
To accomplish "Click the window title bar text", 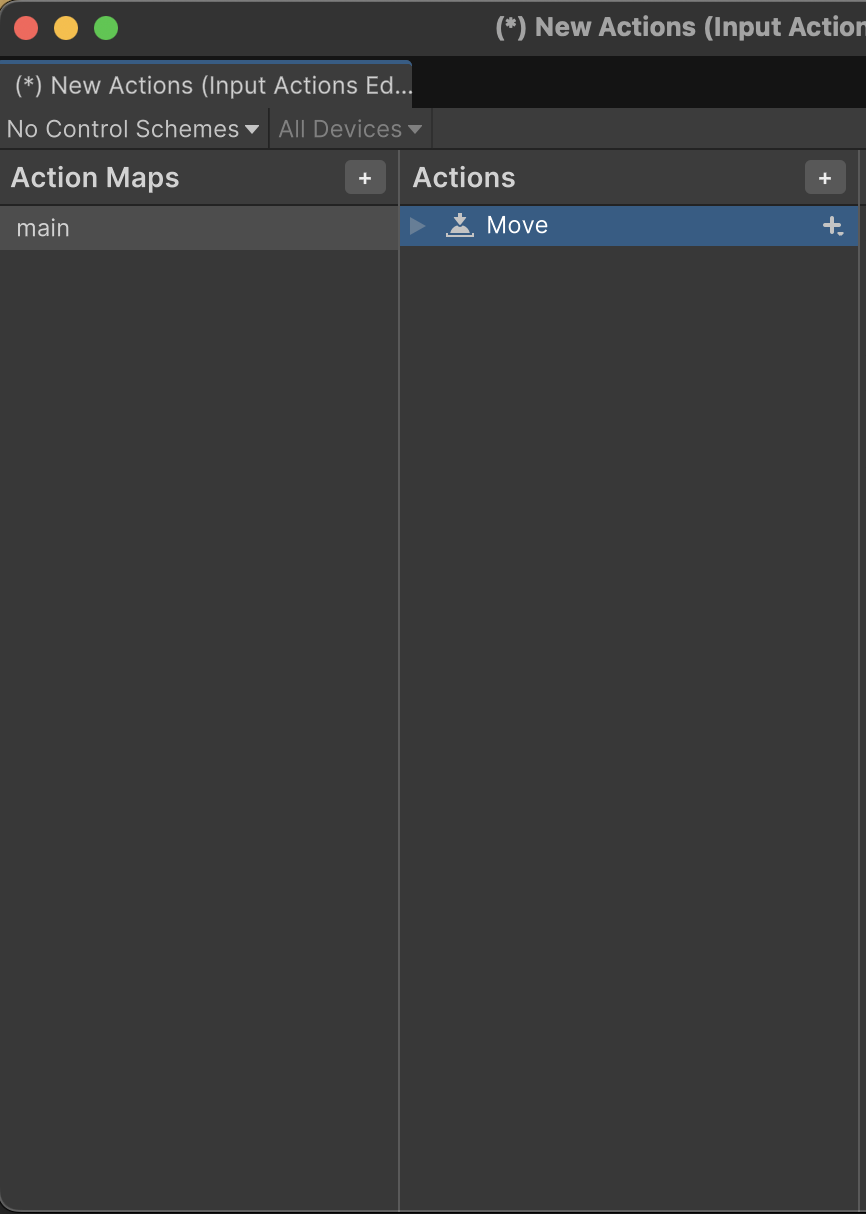I will 680,28.
